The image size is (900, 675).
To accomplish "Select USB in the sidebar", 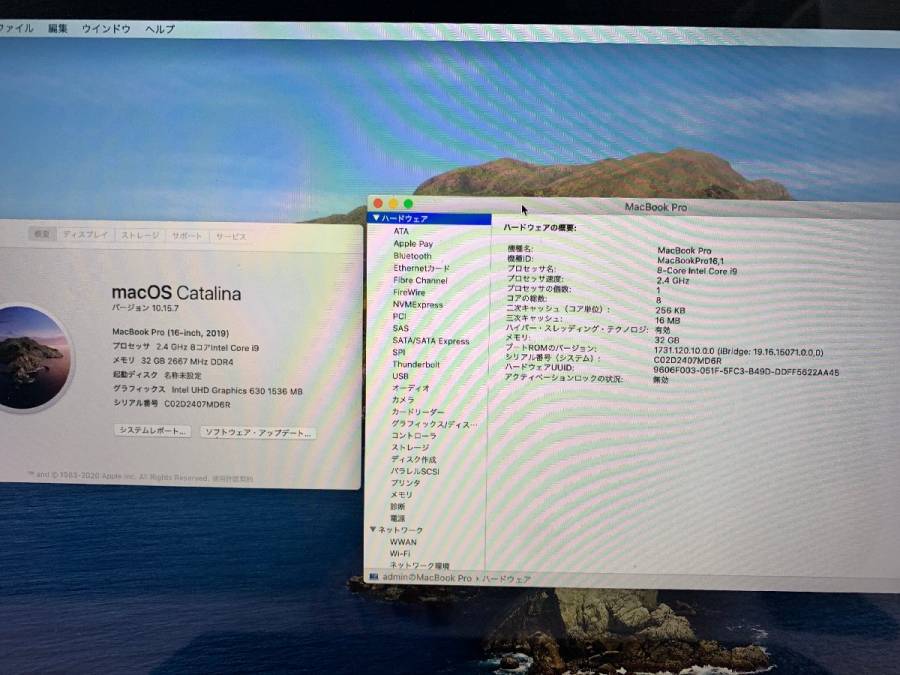I will point(401,376).
